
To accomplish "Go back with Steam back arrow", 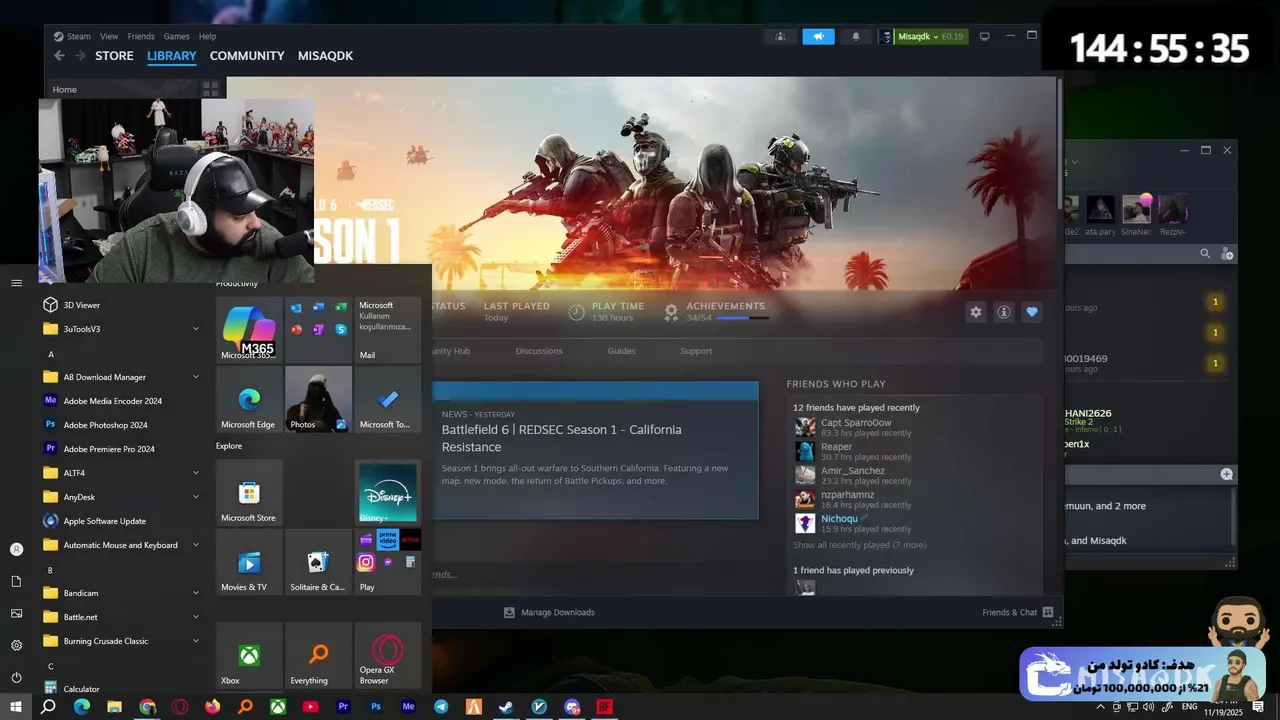I will [x=59, y=56].
